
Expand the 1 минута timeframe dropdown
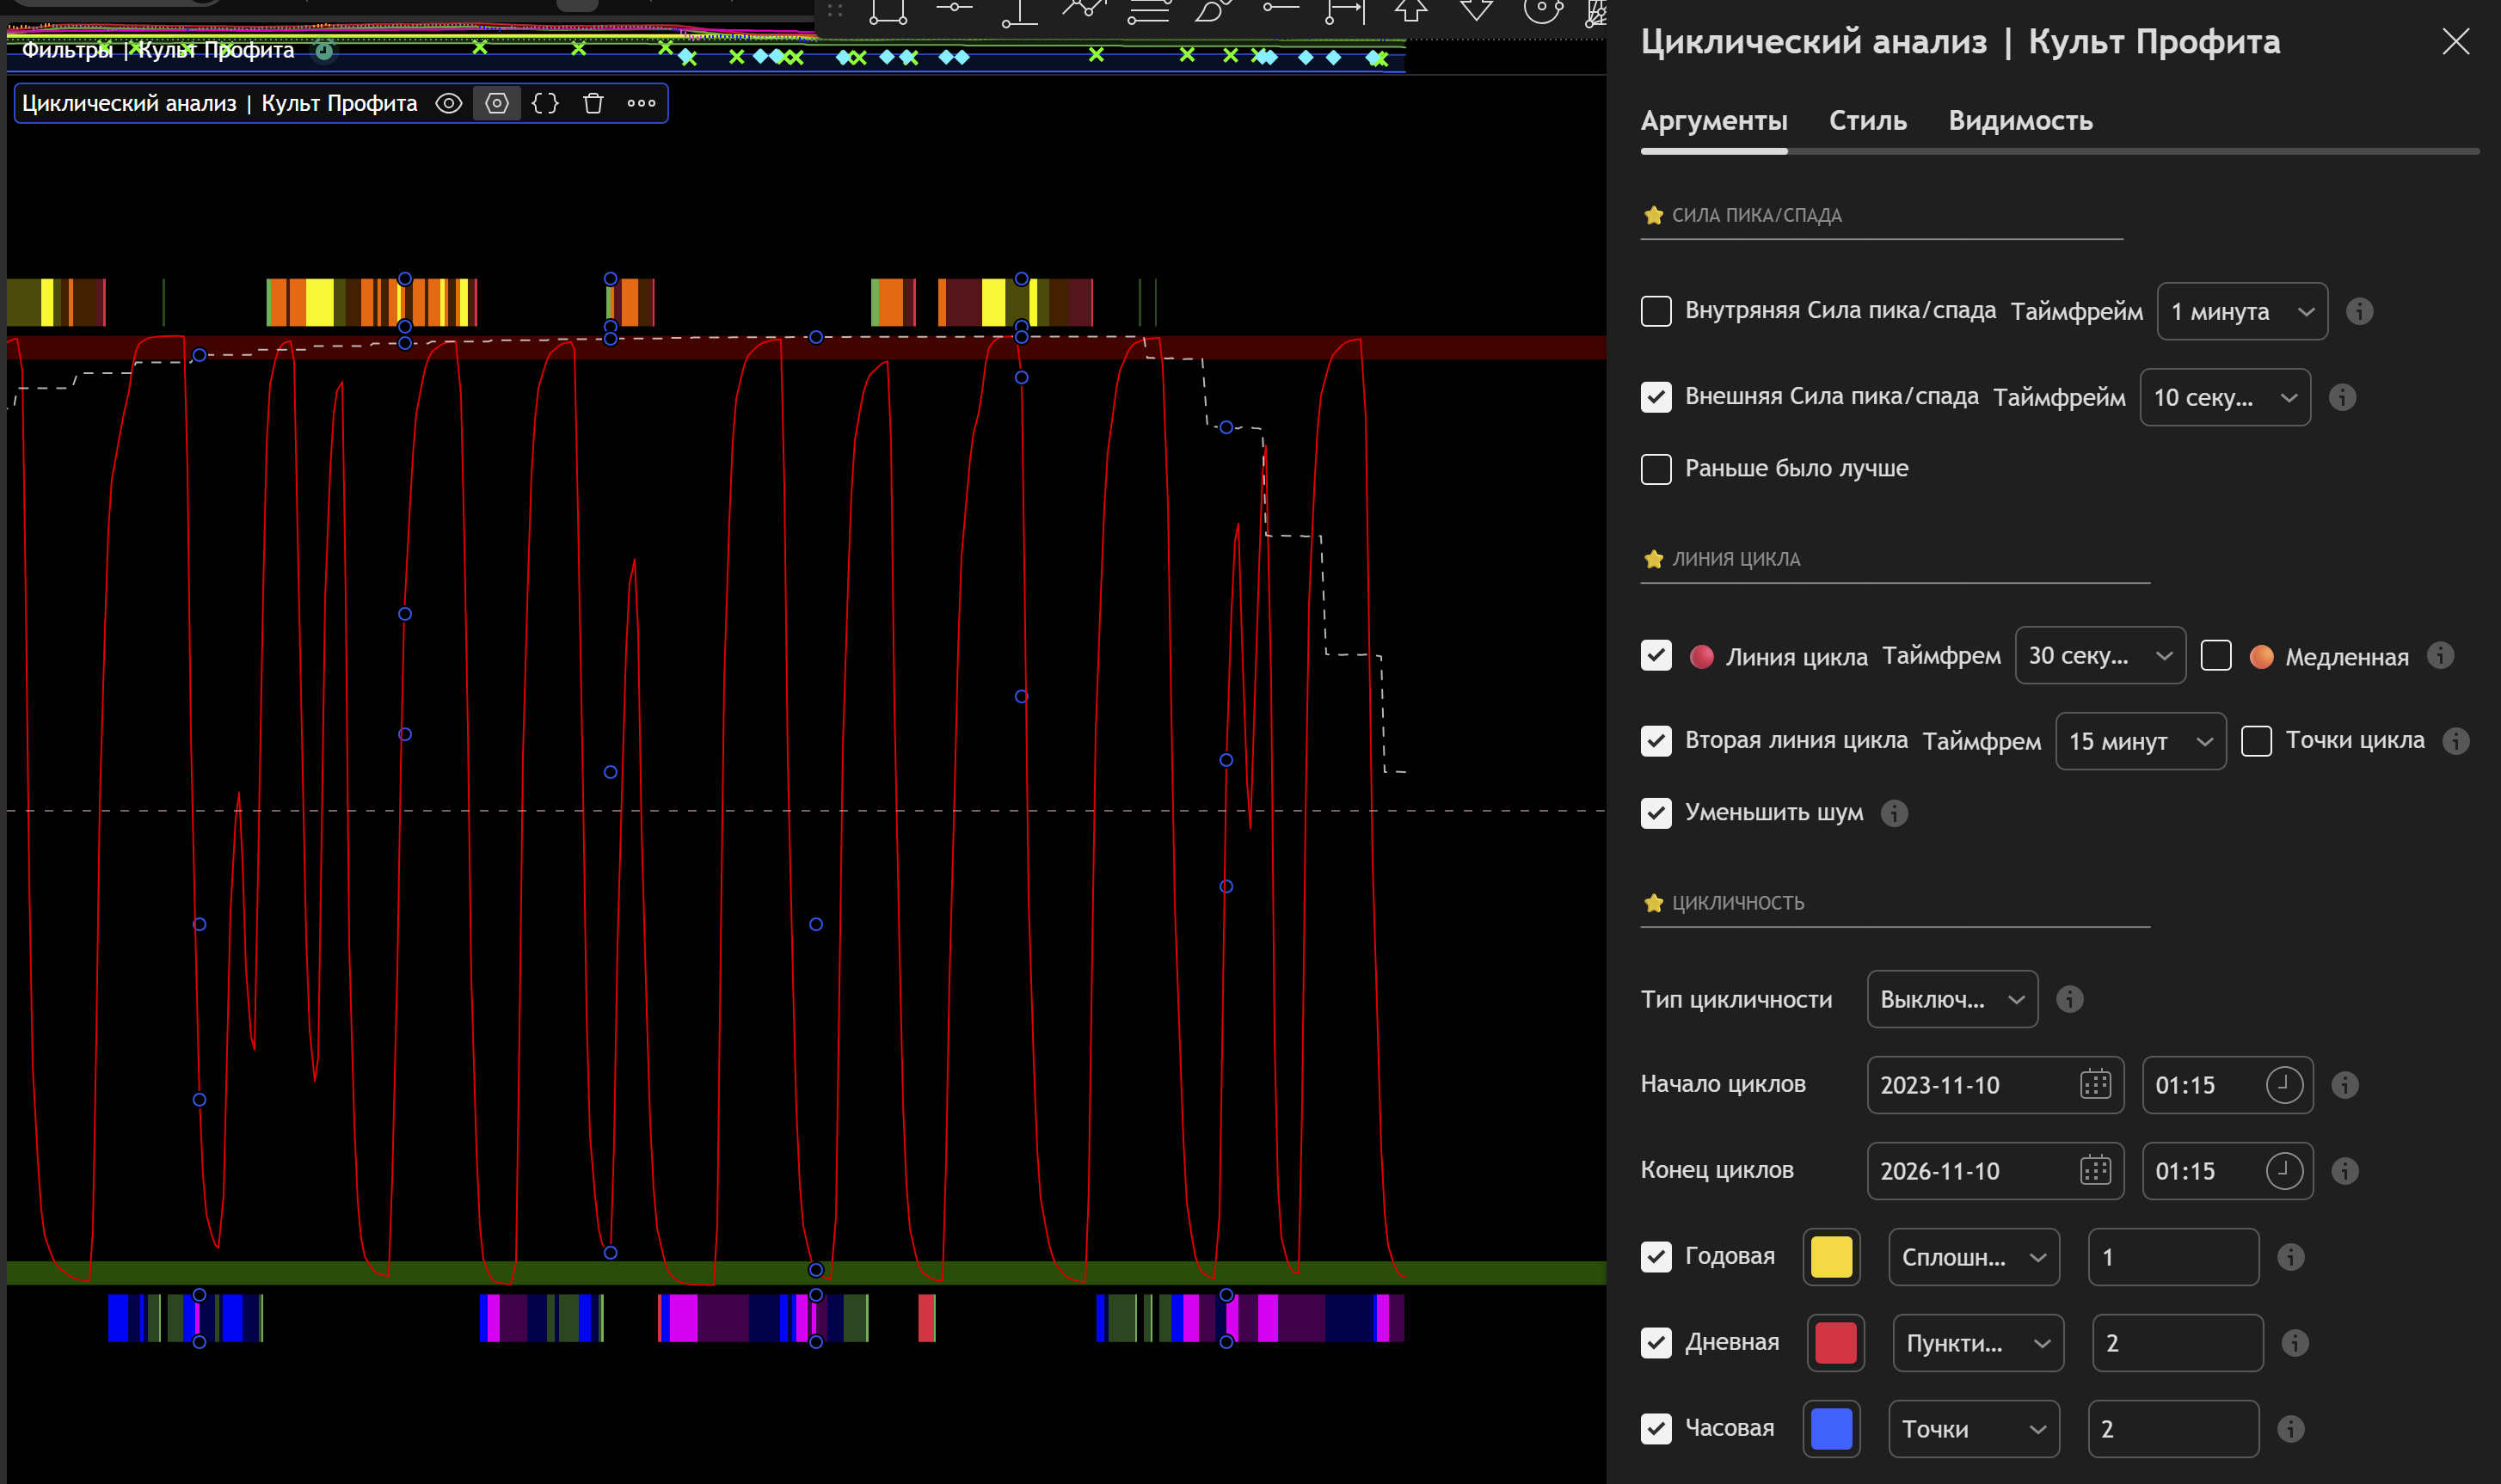coord(2242,312)
